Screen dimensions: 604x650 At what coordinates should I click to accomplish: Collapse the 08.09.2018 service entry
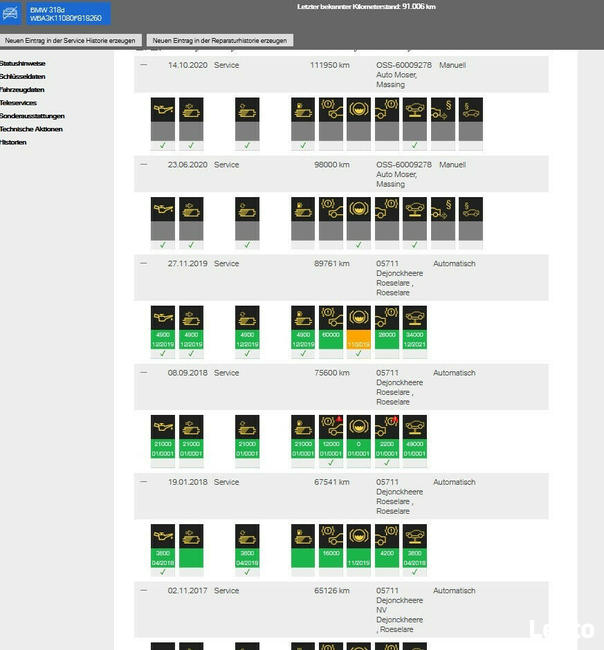tap(143, 373)
